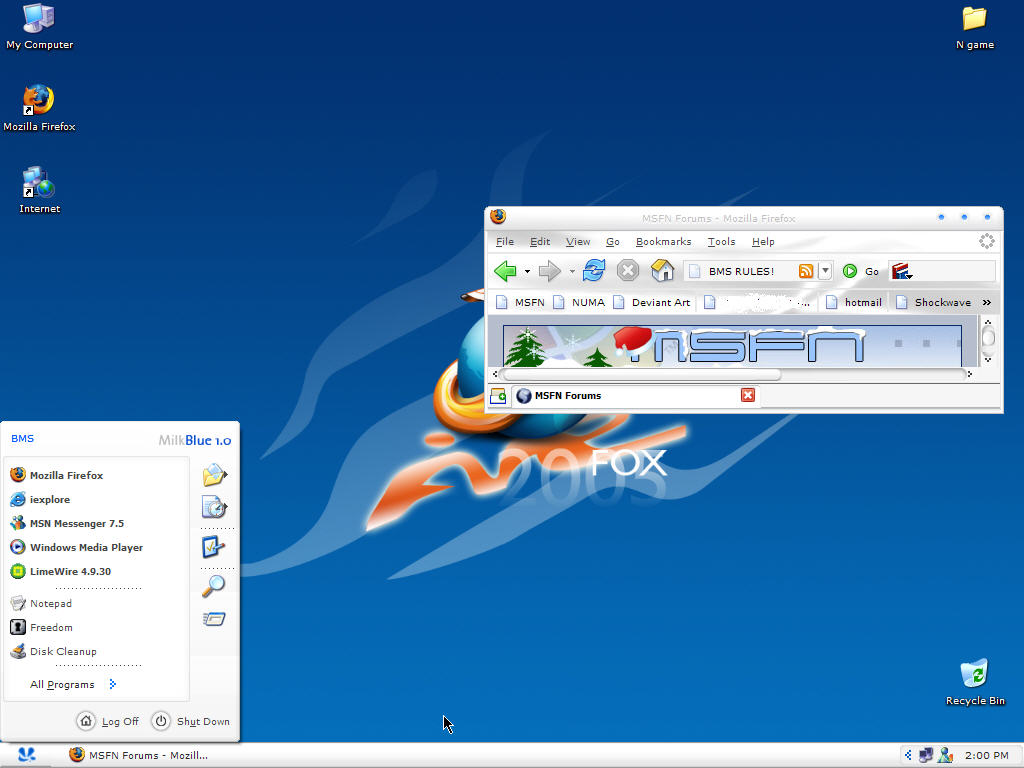The image size is (1024, 768).
Task: Open the Go menu in Firefox
Action: (x=613, y=242)
